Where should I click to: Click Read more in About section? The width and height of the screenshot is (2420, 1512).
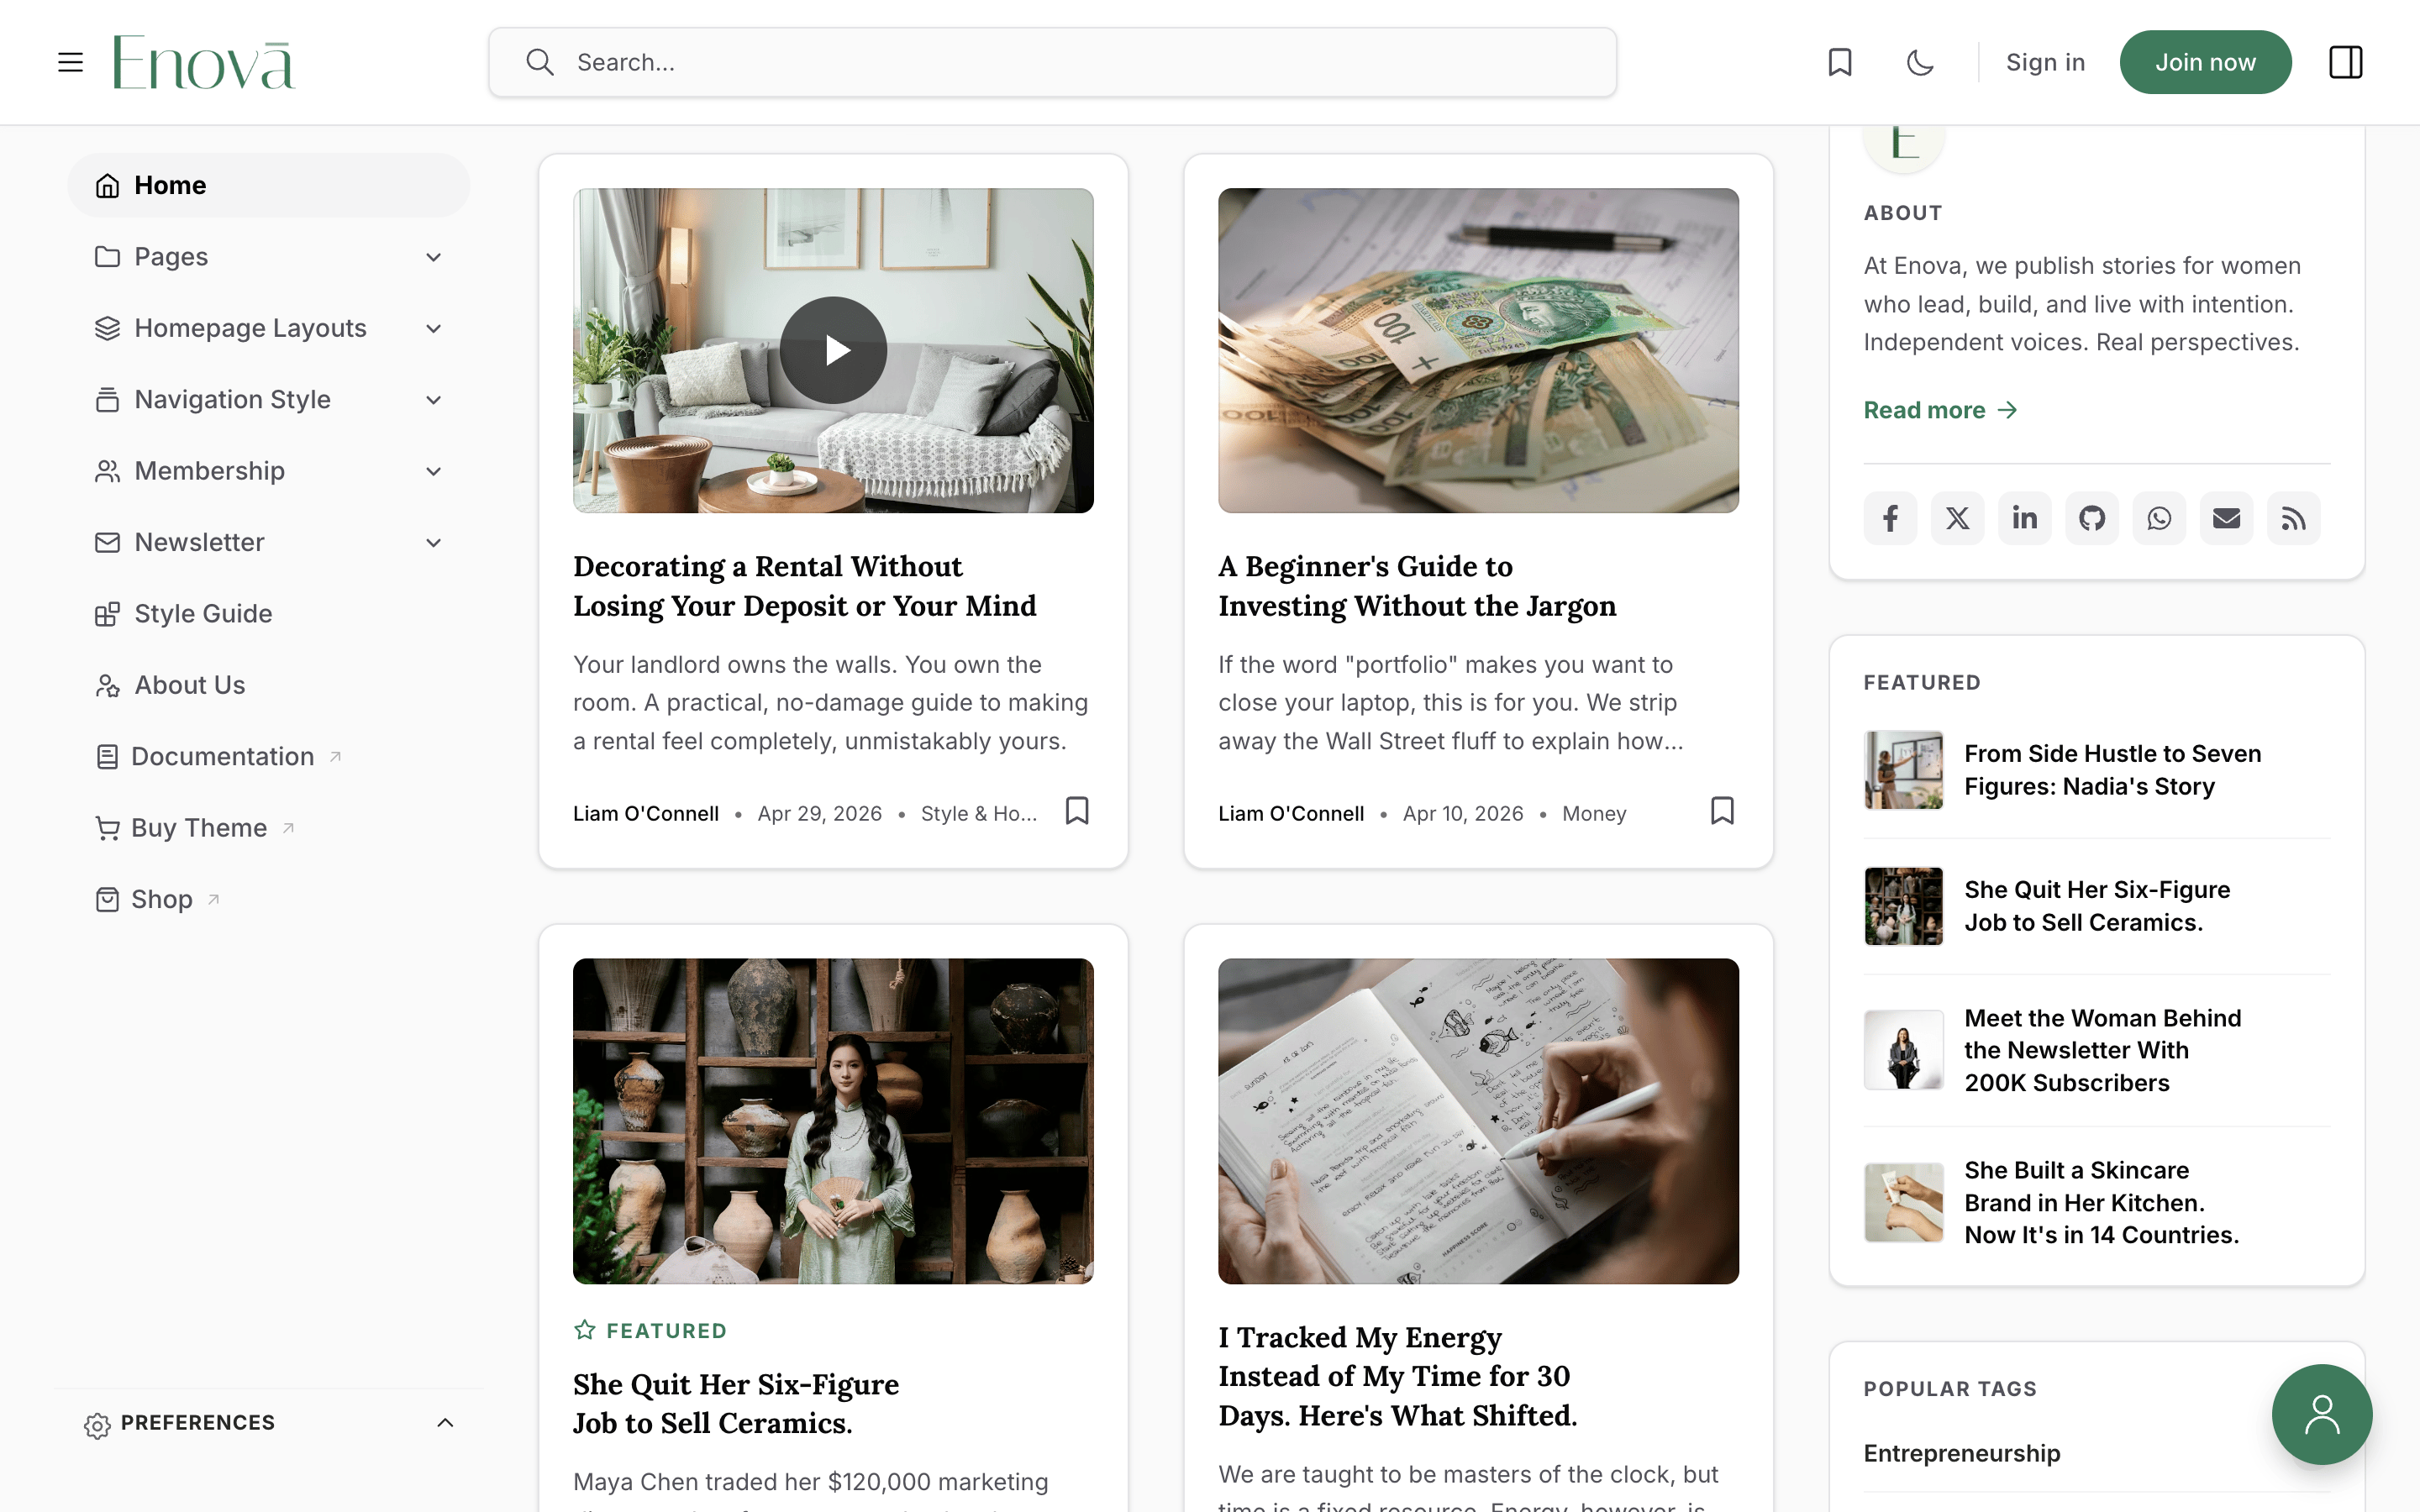pyautogui.click(x=1940, y=410)
